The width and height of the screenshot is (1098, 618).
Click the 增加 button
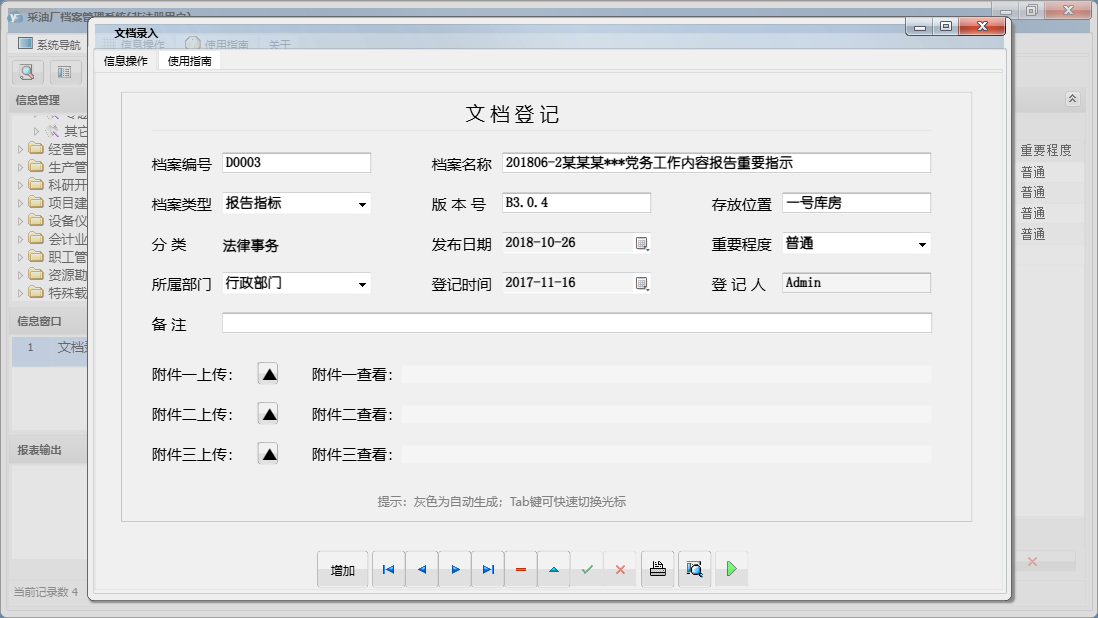point(343,570)
